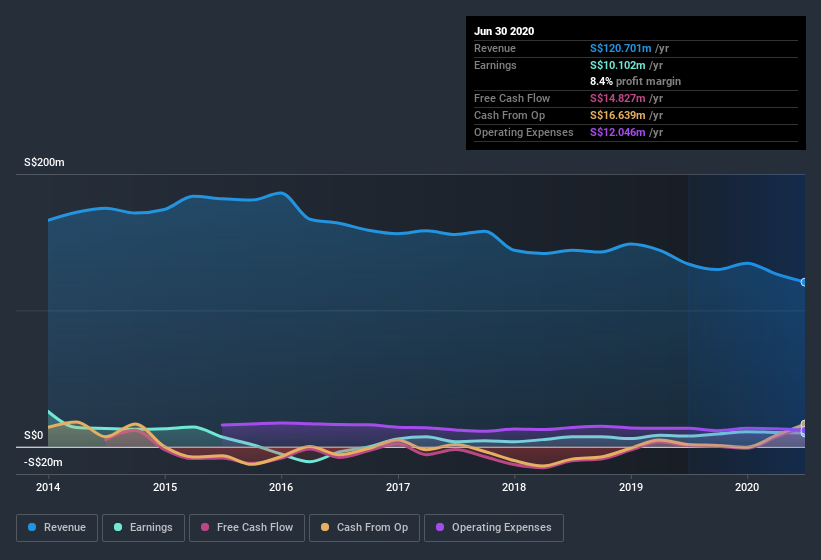Click the orange Cash From Op end marker
821x560 pixels.
coord(804,424)
